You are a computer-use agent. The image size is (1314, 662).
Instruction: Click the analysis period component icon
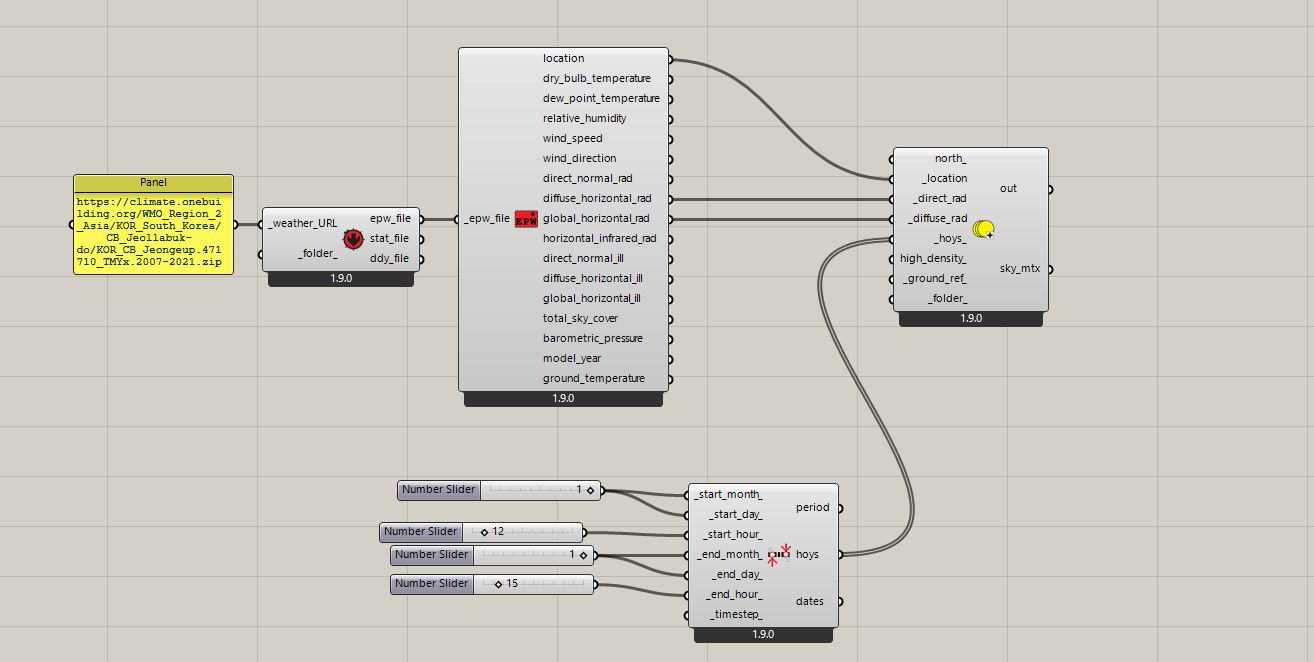coord(779,555)
